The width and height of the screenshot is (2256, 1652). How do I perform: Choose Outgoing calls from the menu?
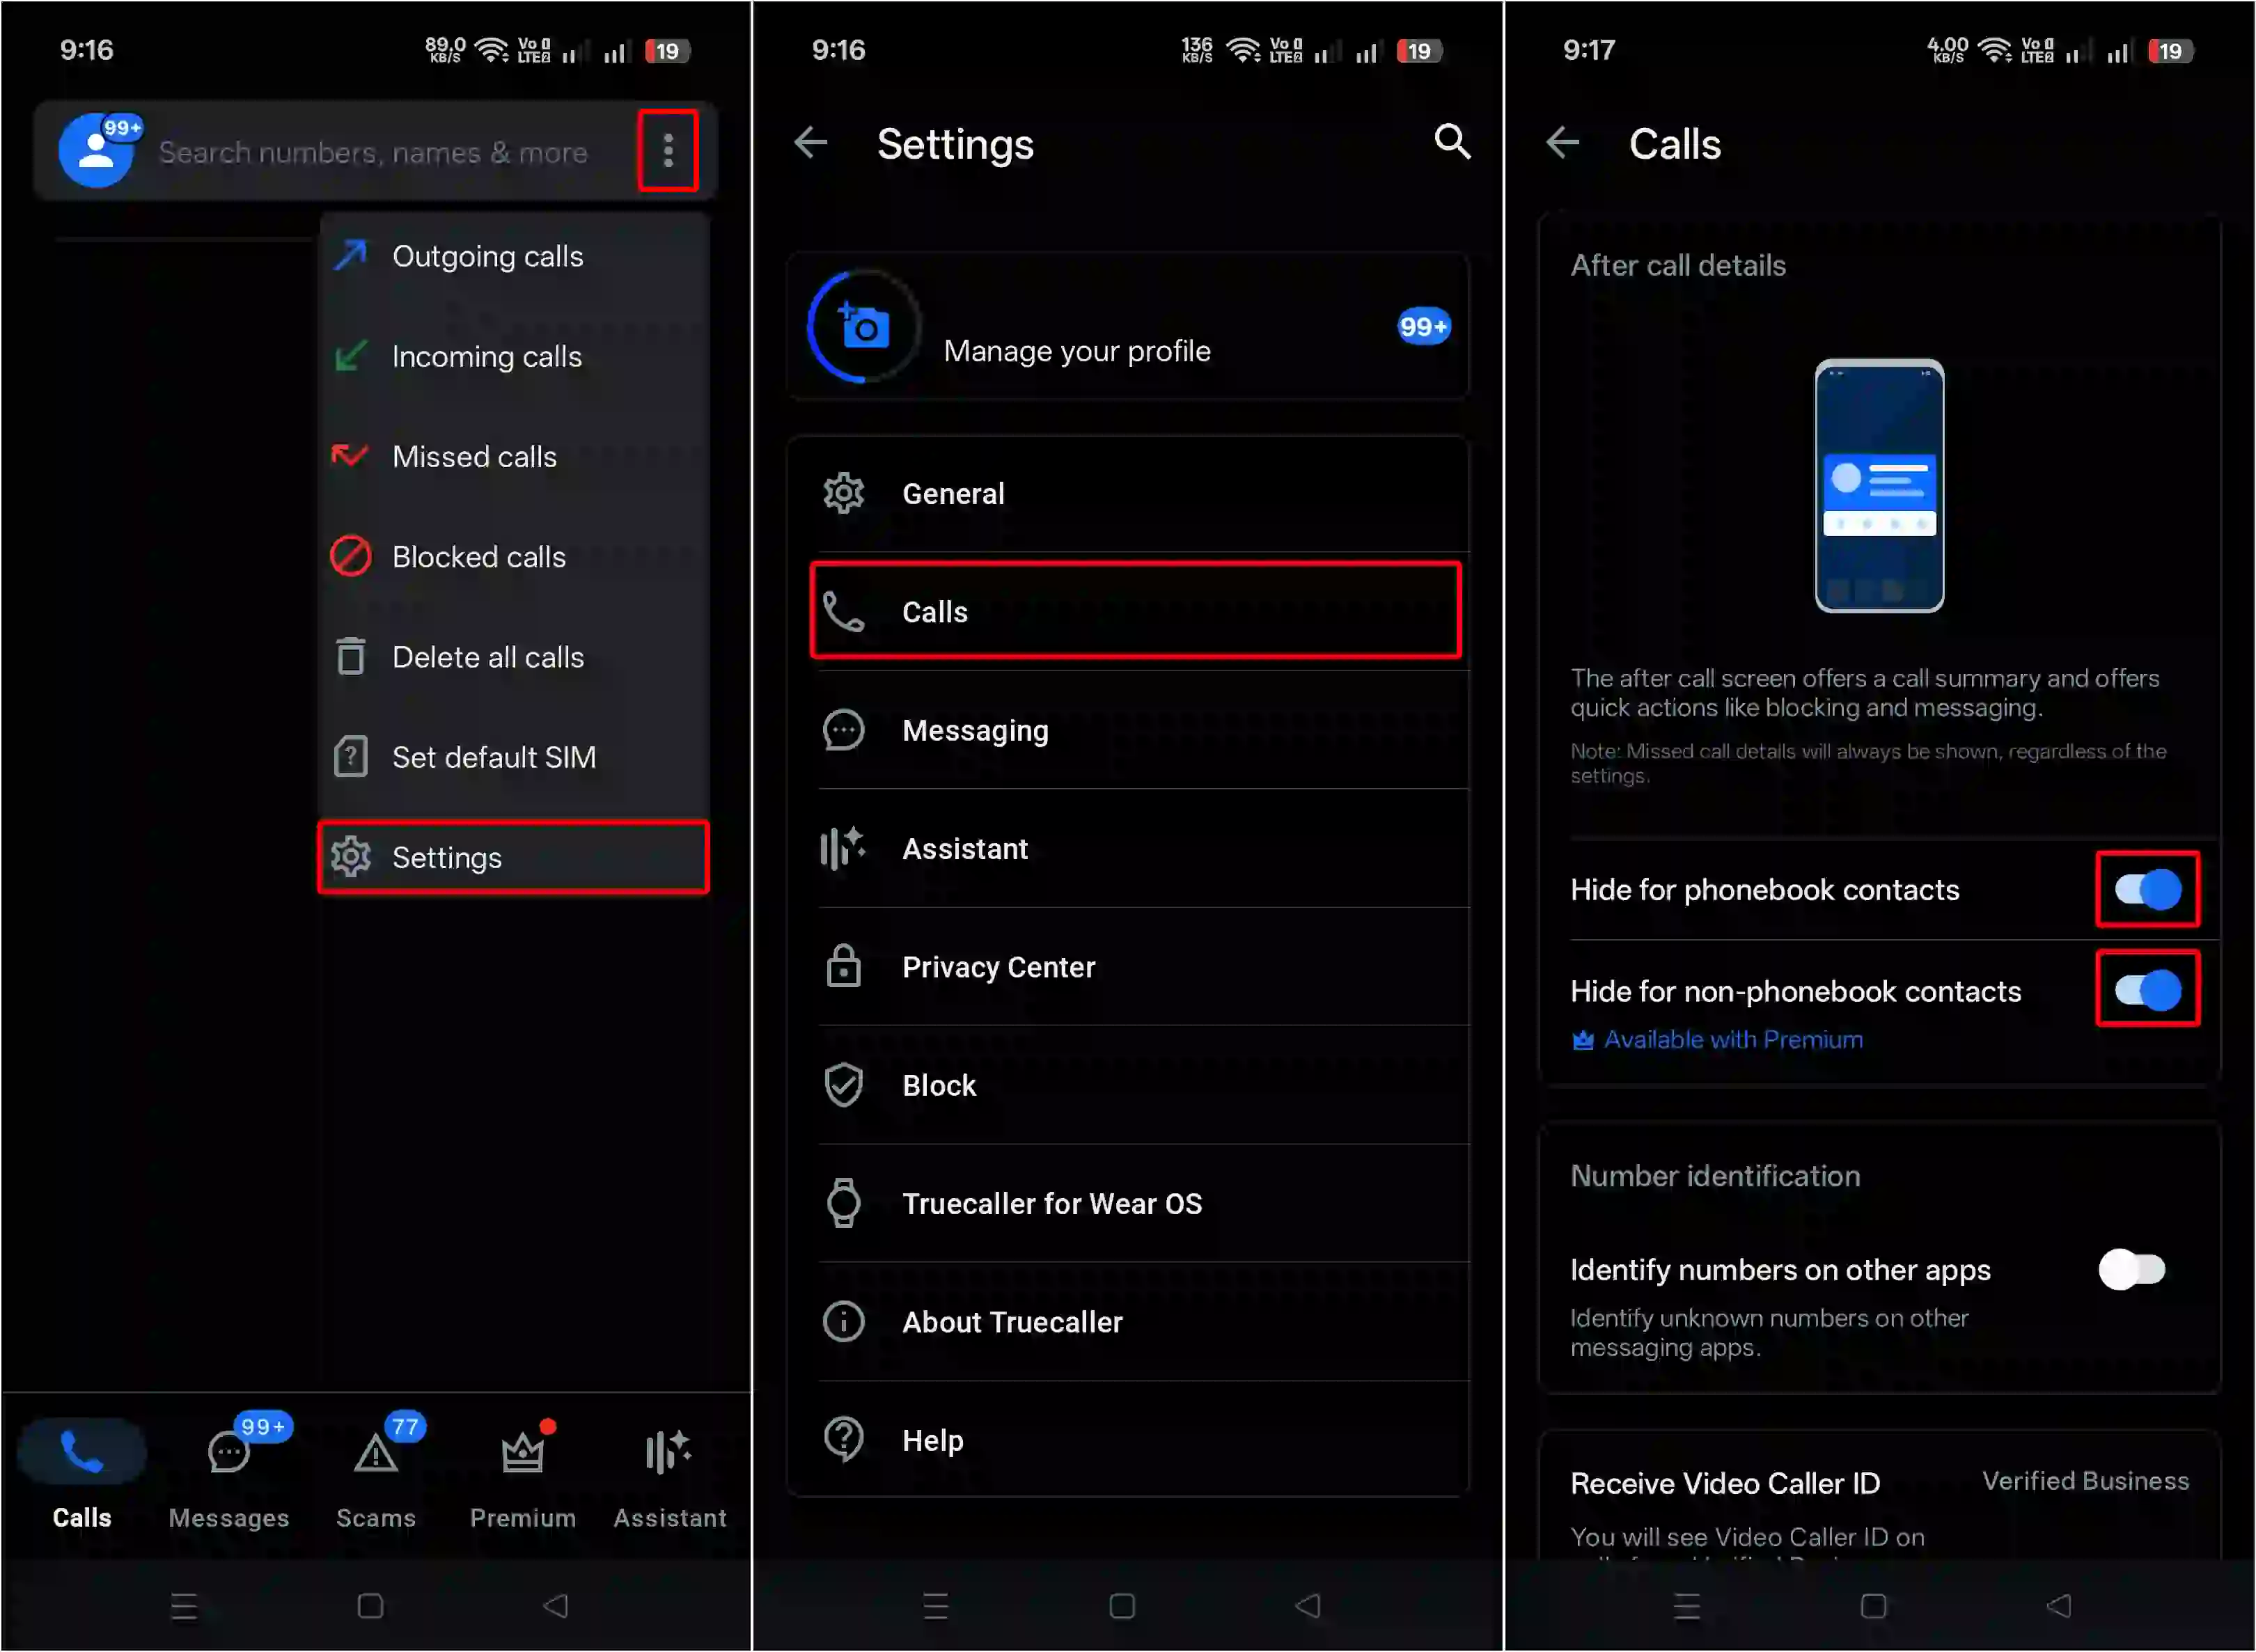tap(514, 257)
